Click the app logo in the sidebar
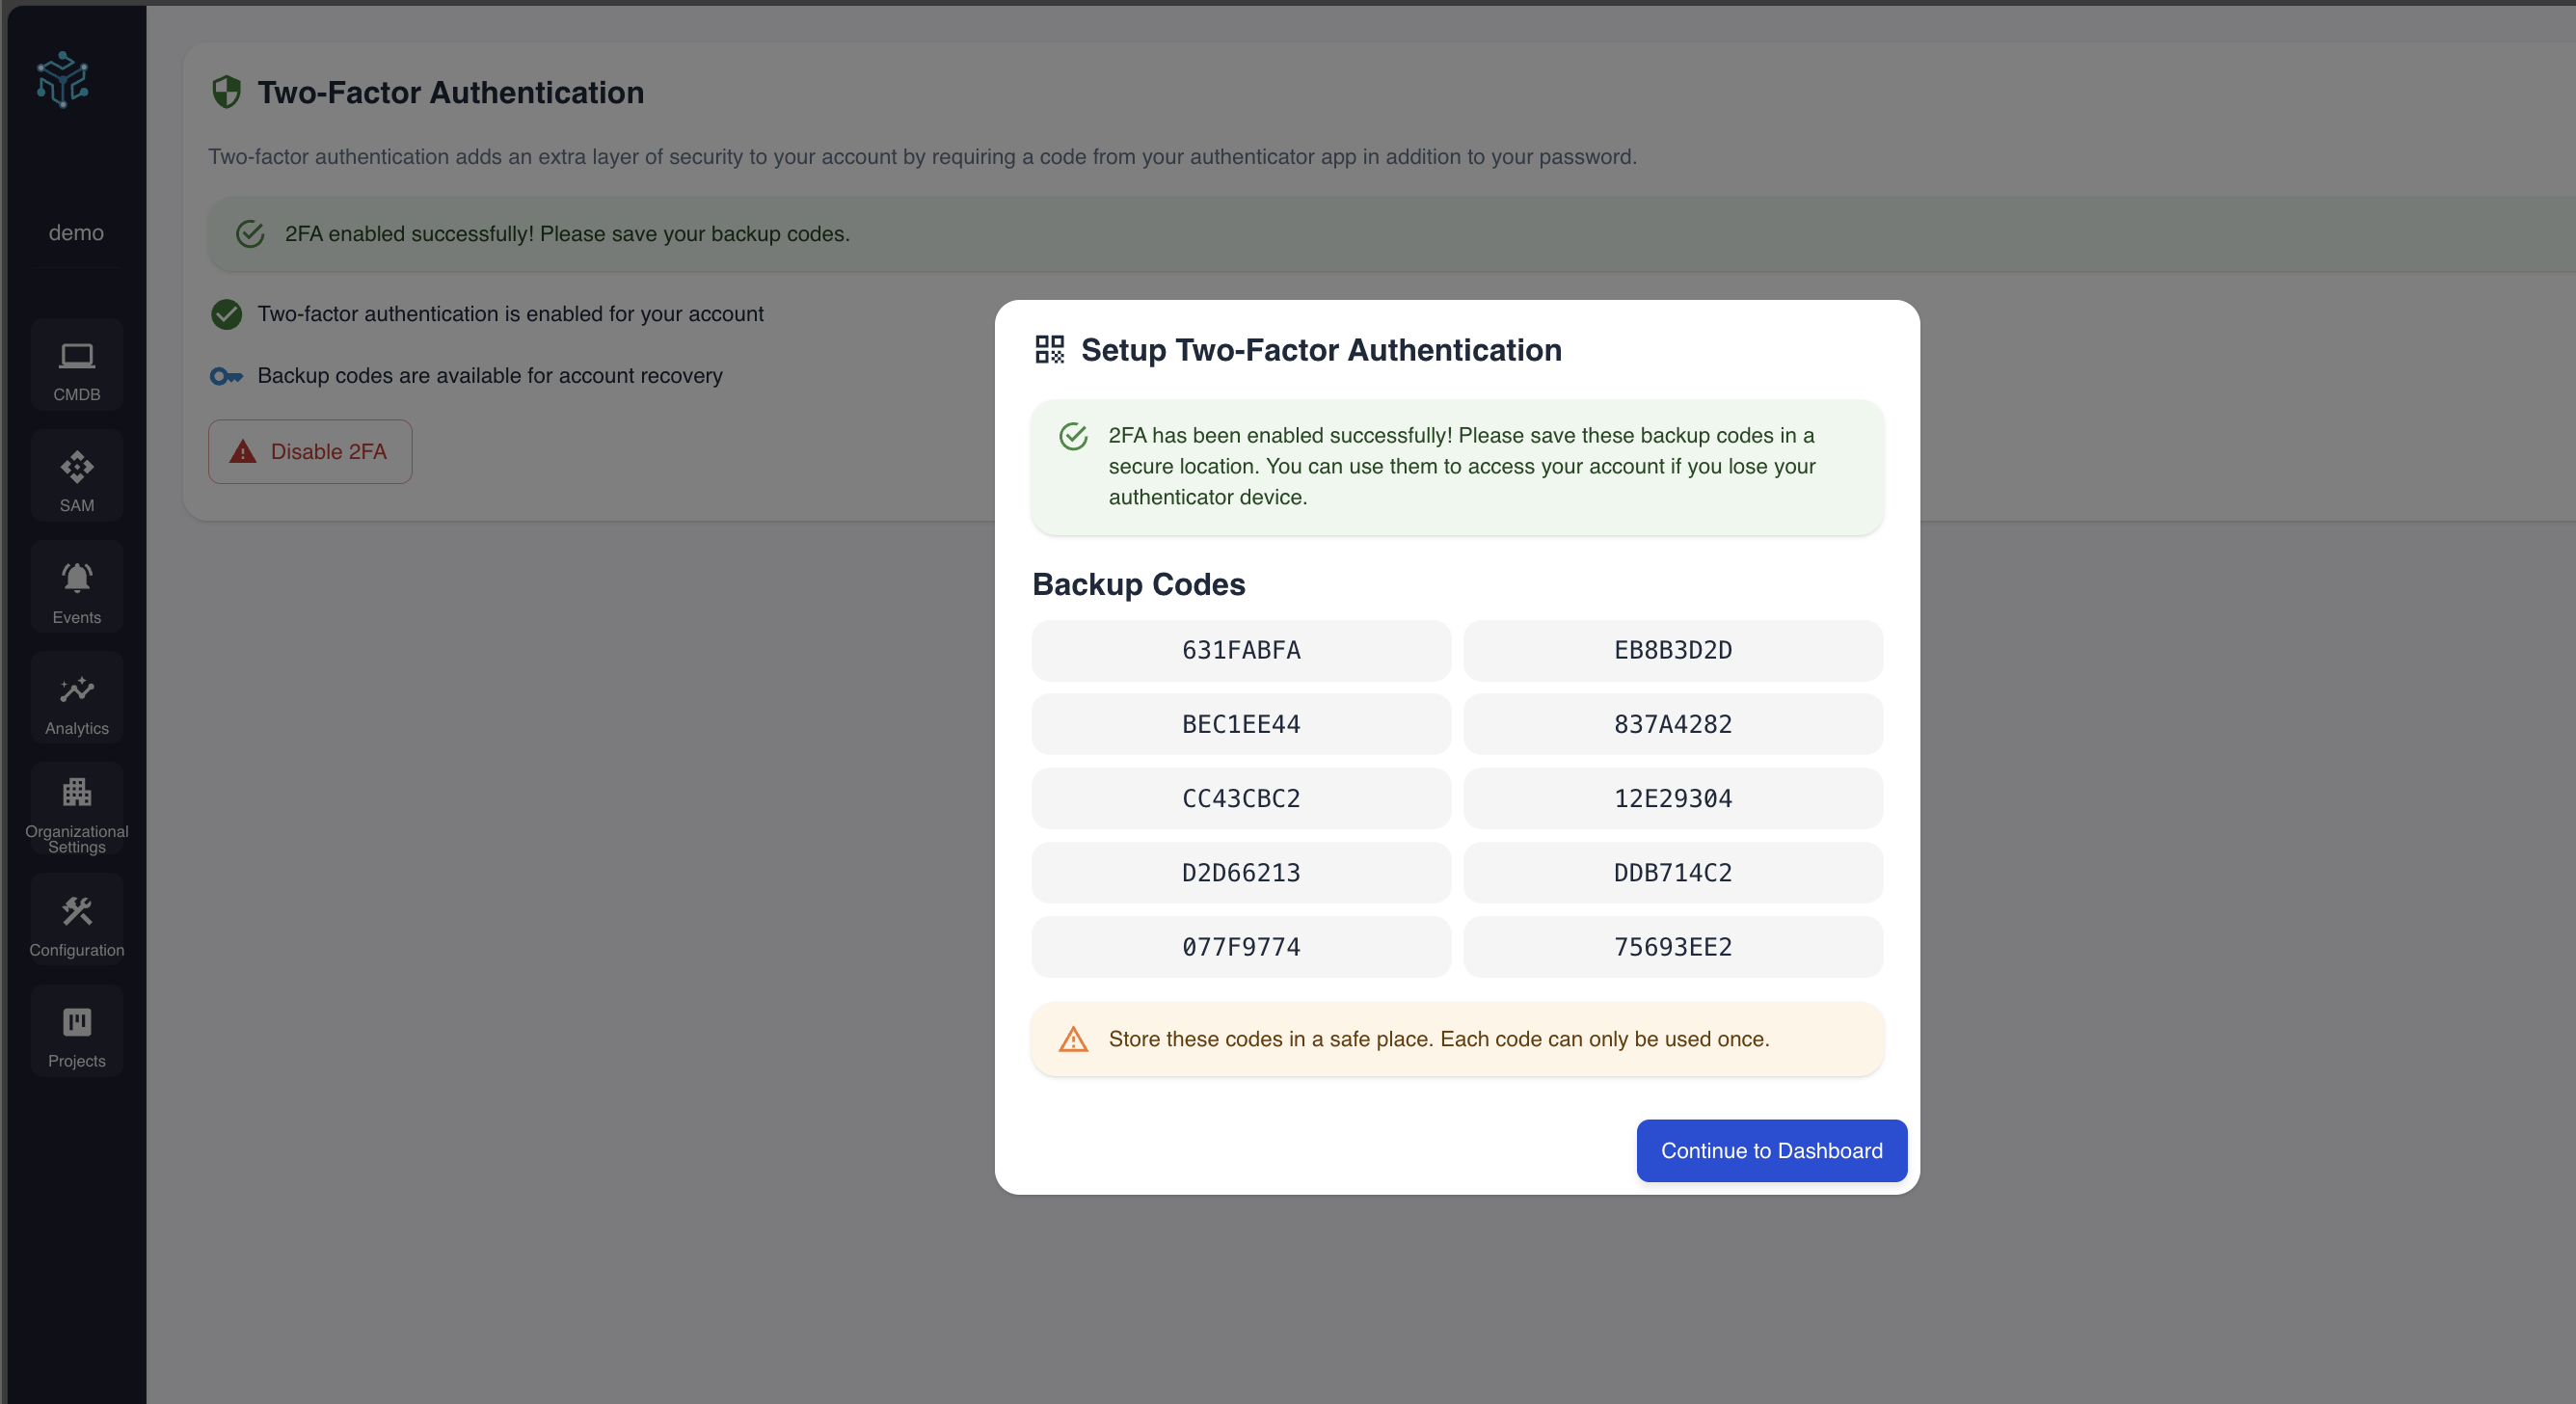The image size is (2576, 1404). (x=62, y=80)
